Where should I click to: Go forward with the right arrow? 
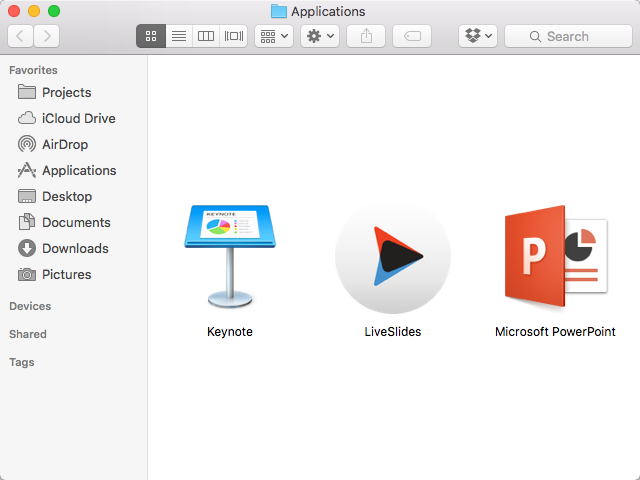47,36
